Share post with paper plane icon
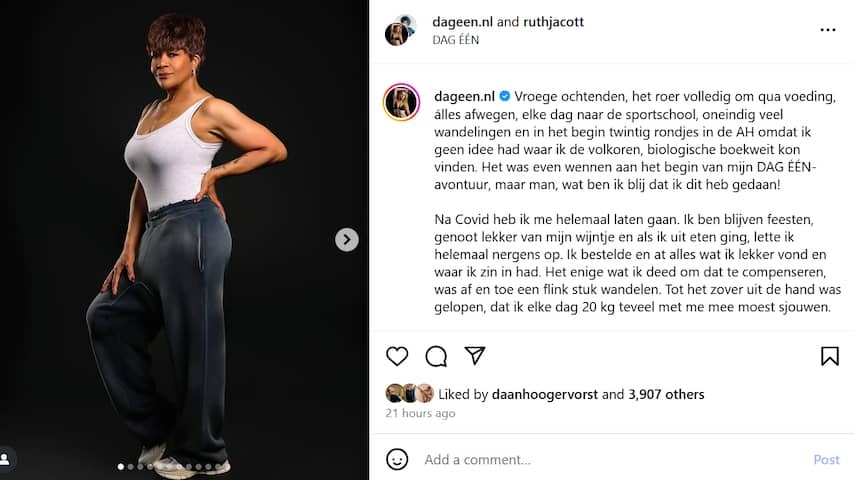The image size is (854, 480). coord(475,356)
